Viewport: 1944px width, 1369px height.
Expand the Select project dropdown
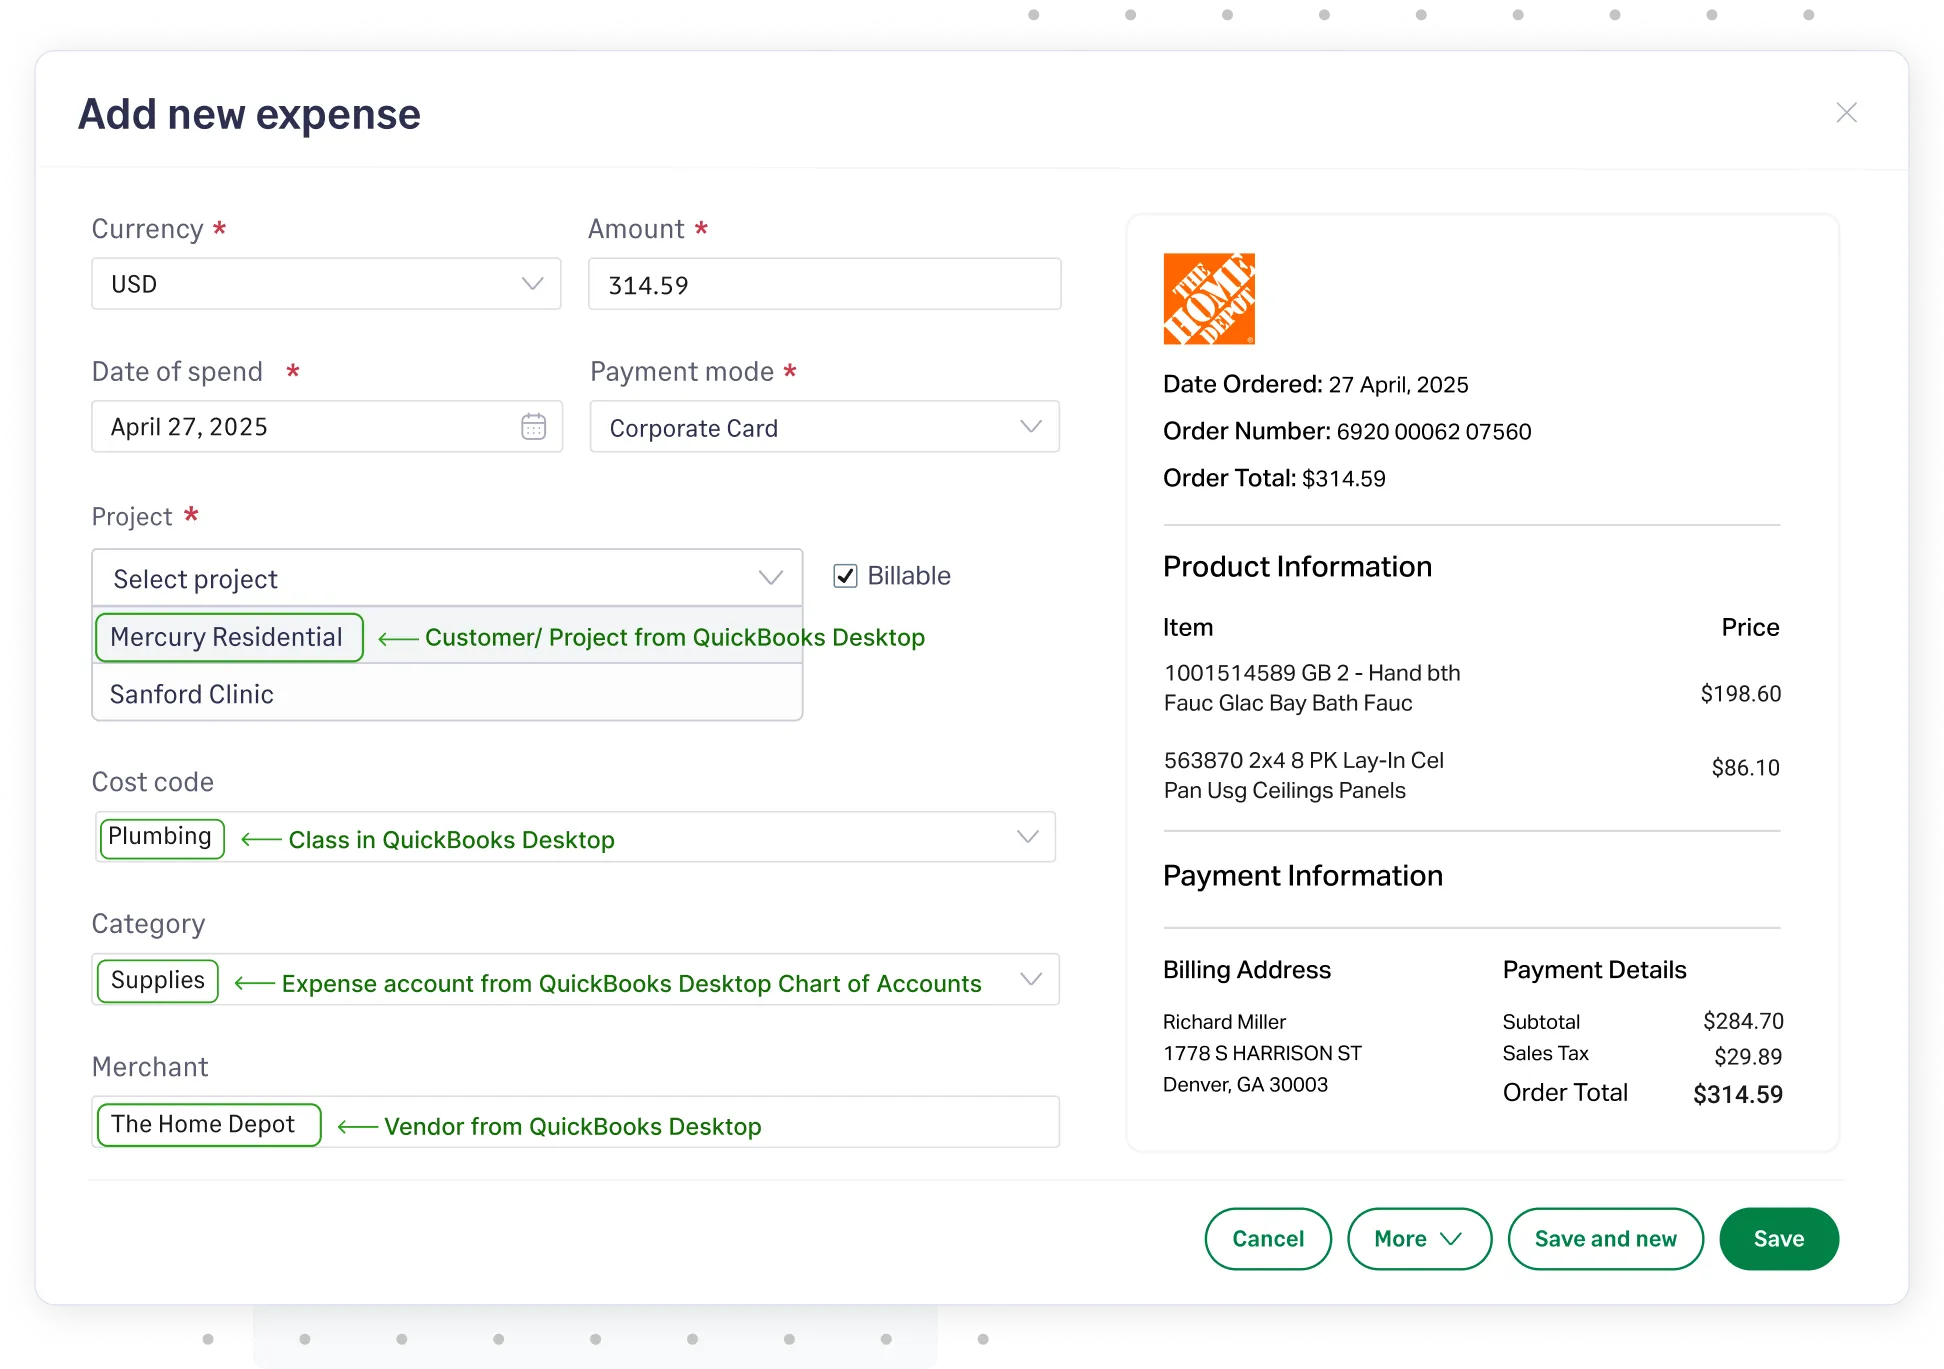point(769,577)
